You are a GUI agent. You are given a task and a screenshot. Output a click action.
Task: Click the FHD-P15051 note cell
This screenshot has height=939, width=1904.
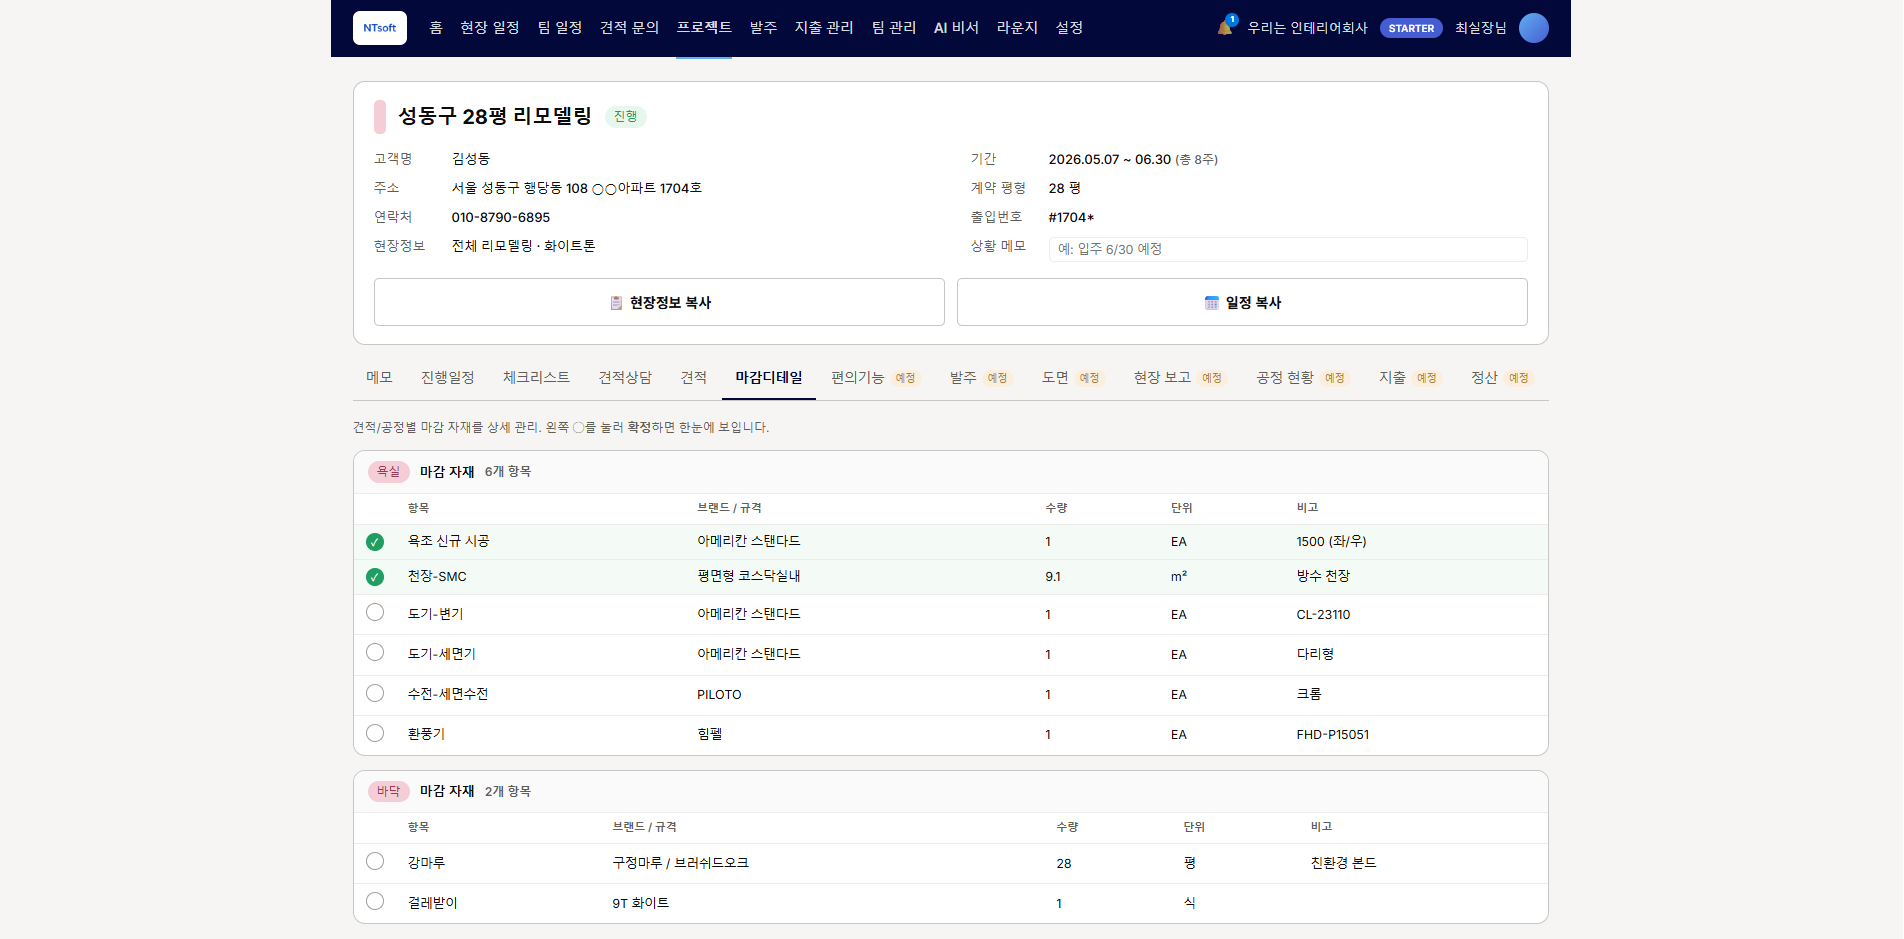pos(1333,735)
